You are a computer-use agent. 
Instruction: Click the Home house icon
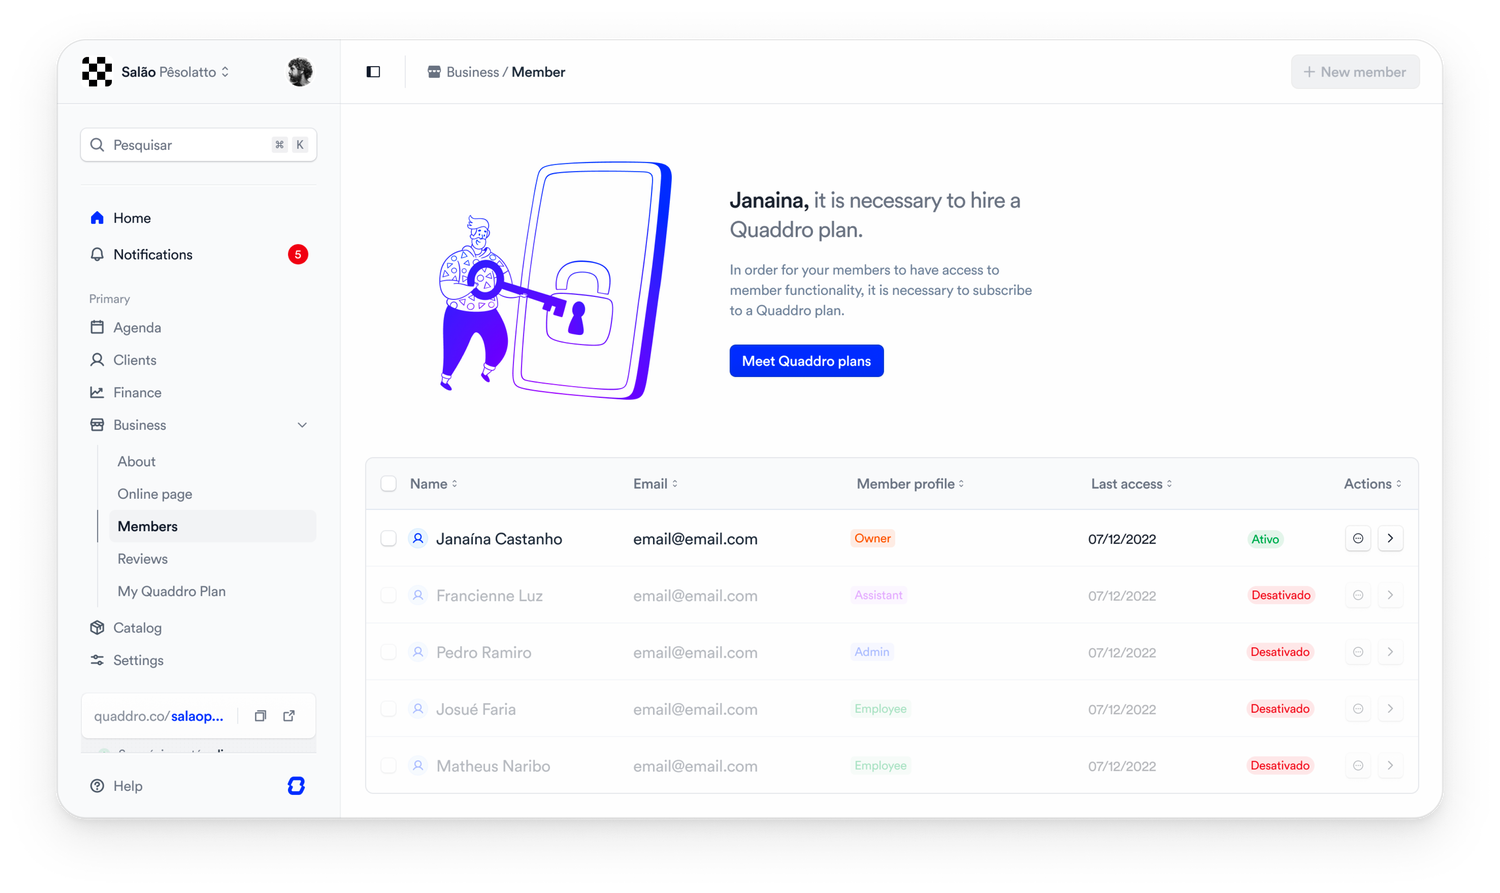point(97,218)
